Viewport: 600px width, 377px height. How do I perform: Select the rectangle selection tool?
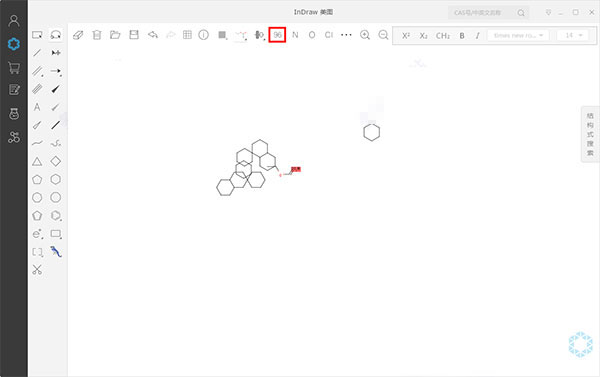pyautogui.click(x=37, y=35)
